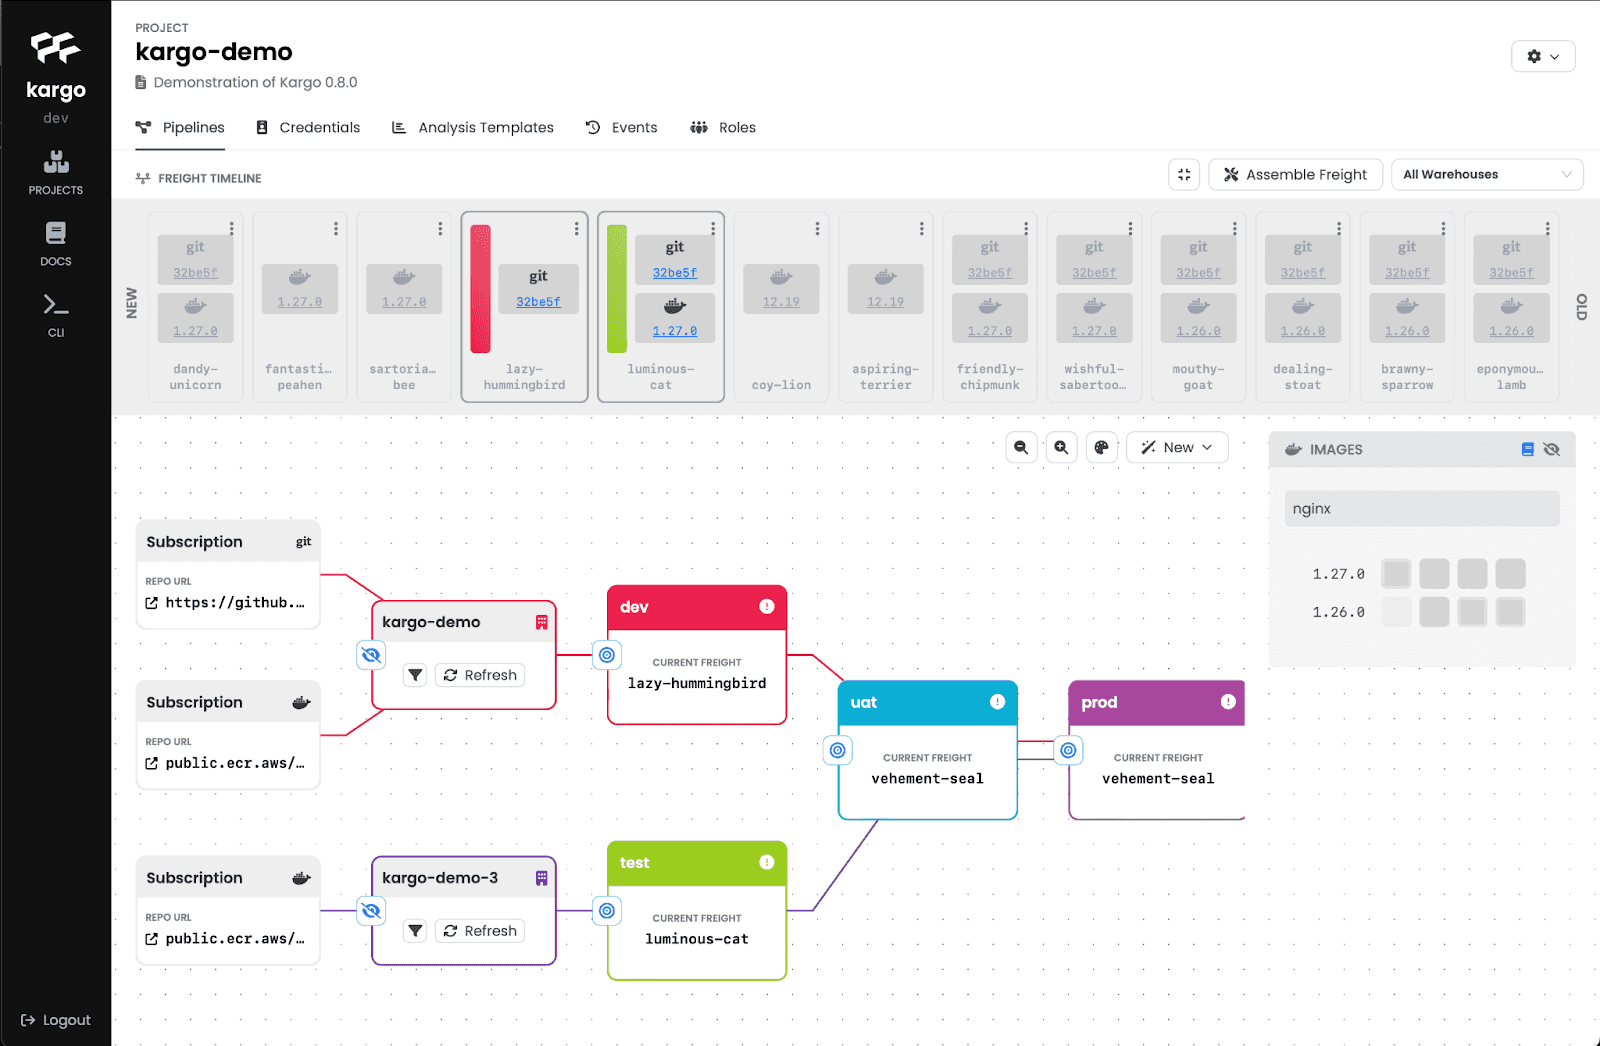Click the target icon on dev stage
This screenshot has height=1046, width=1600.
click(607, 655)
